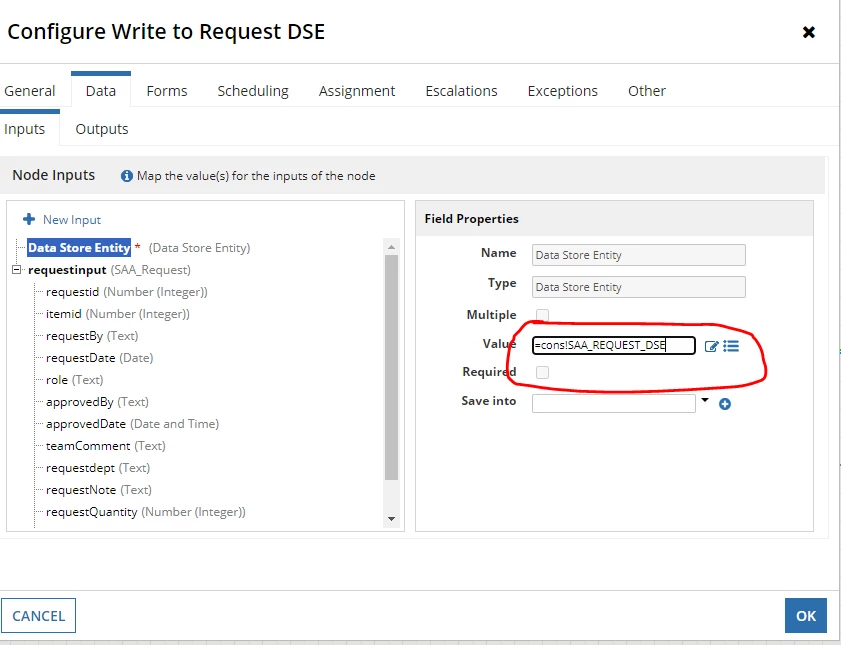Select the requestdept field
The width and height of the screenshot is (841, 645).
(80, 468)
